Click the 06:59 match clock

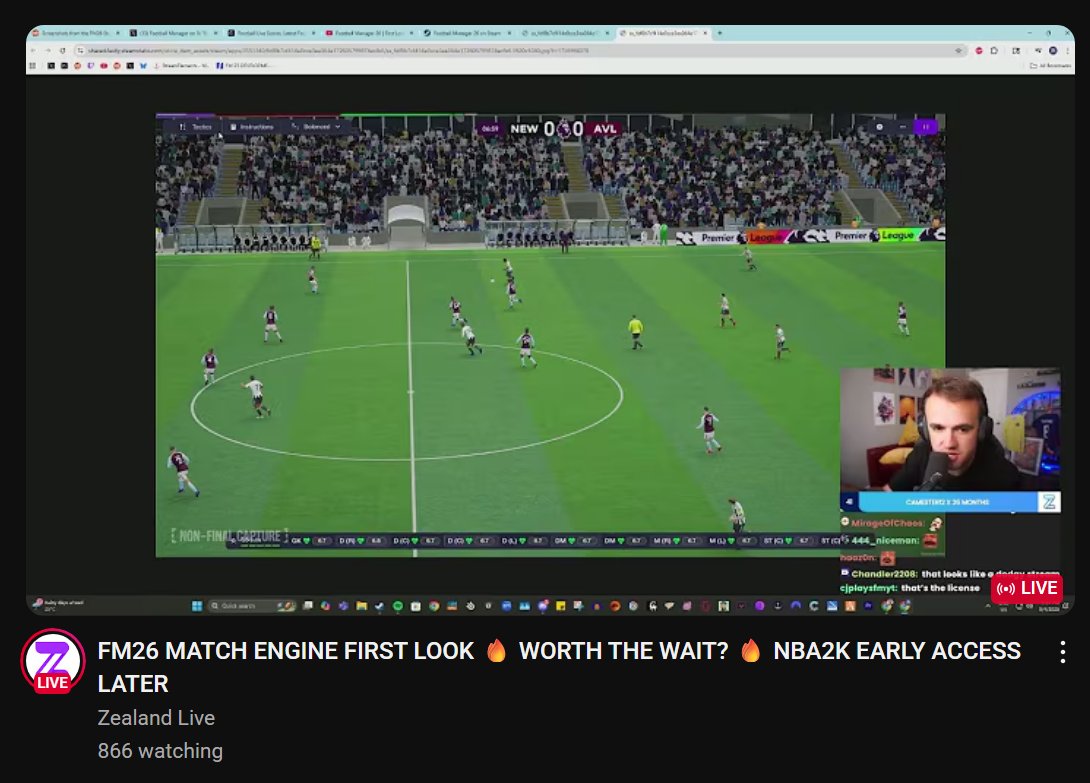490,129
